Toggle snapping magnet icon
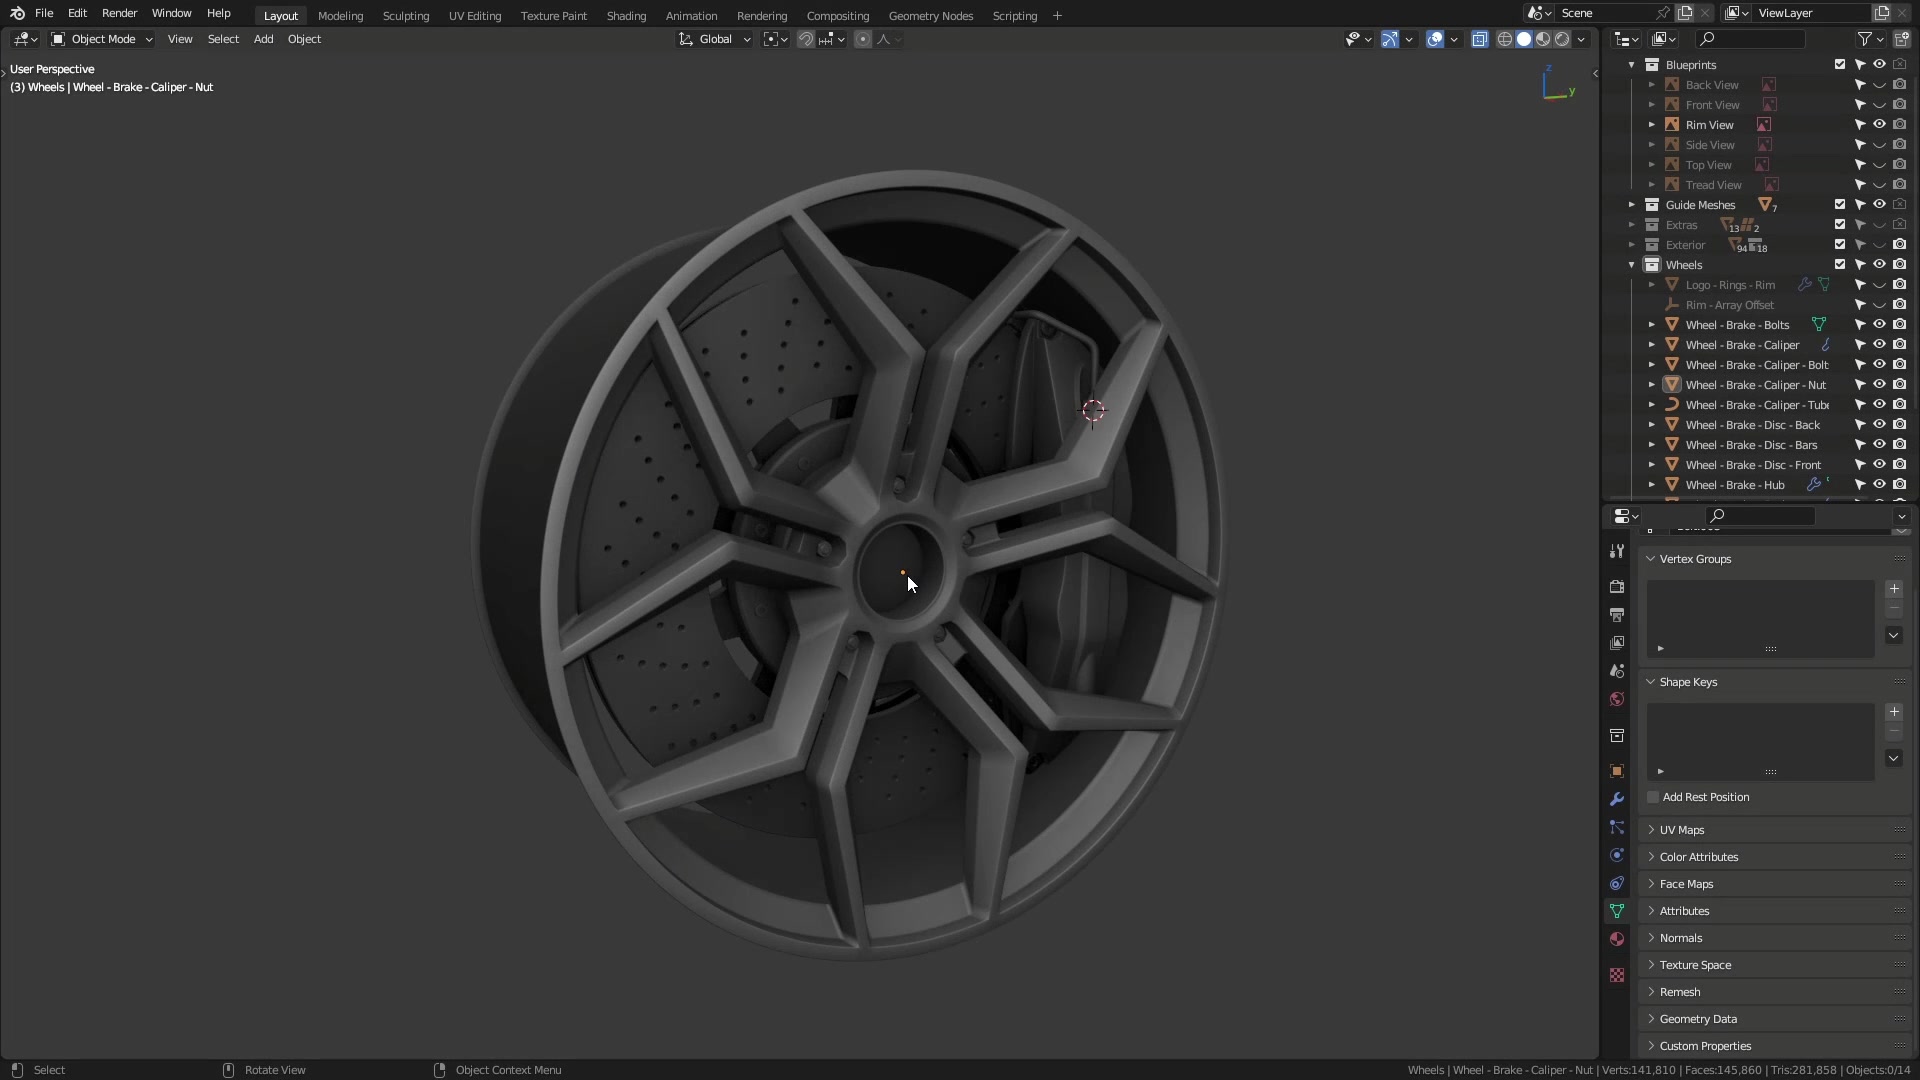 805,39
